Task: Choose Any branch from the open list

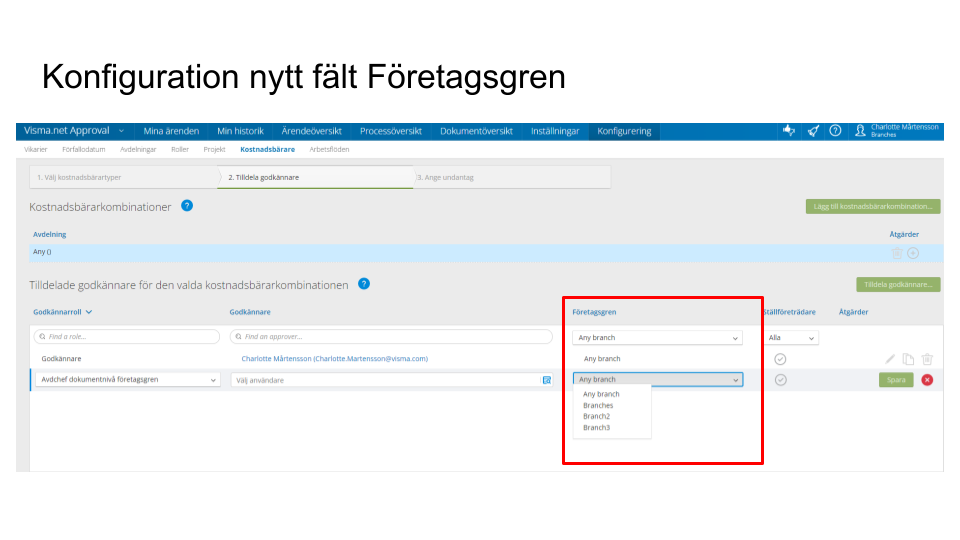Action: pyautogui.click(x=601, y=394)
